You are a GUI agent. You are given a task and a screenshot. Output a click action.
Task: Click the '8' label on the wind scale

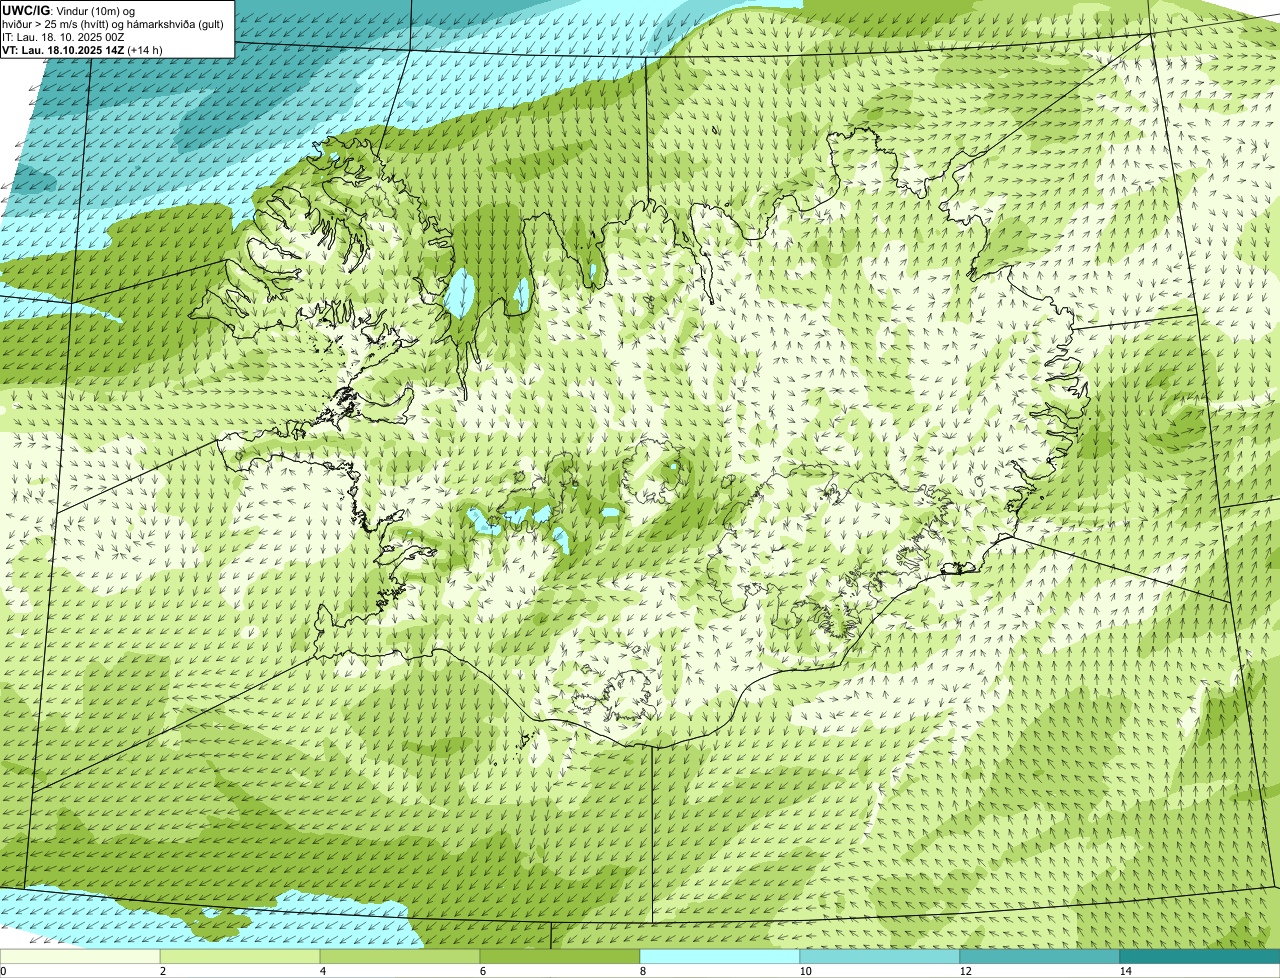pos(642,971)
